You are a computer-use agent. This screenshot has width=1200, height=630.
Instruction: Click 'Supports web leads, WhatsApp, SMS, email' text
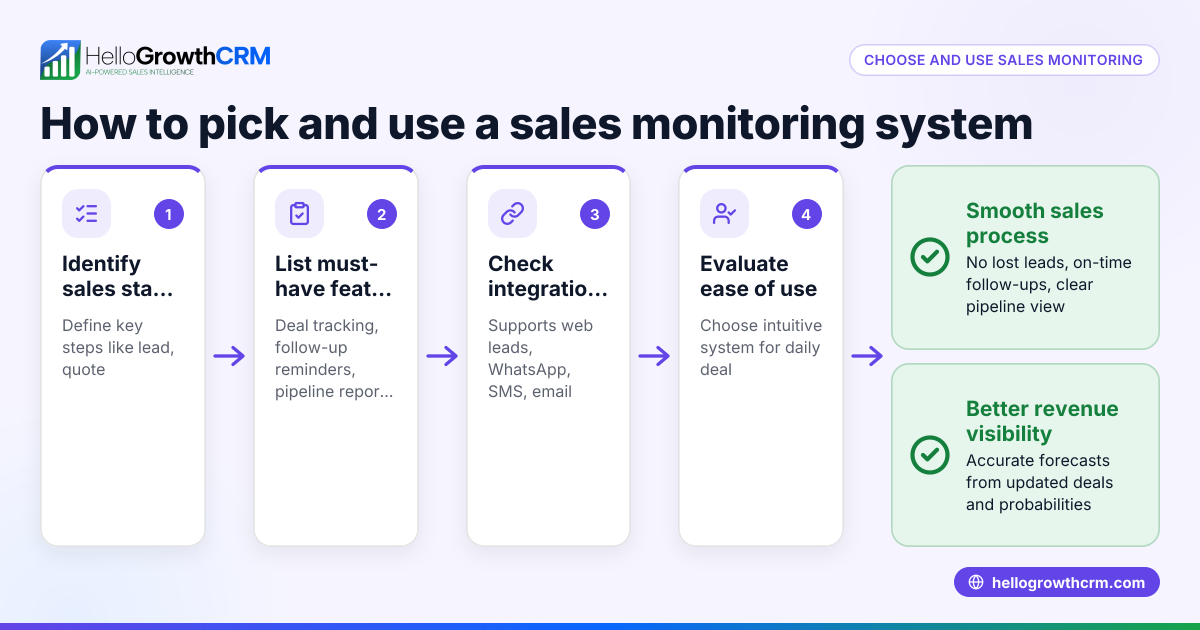(540, 359)
